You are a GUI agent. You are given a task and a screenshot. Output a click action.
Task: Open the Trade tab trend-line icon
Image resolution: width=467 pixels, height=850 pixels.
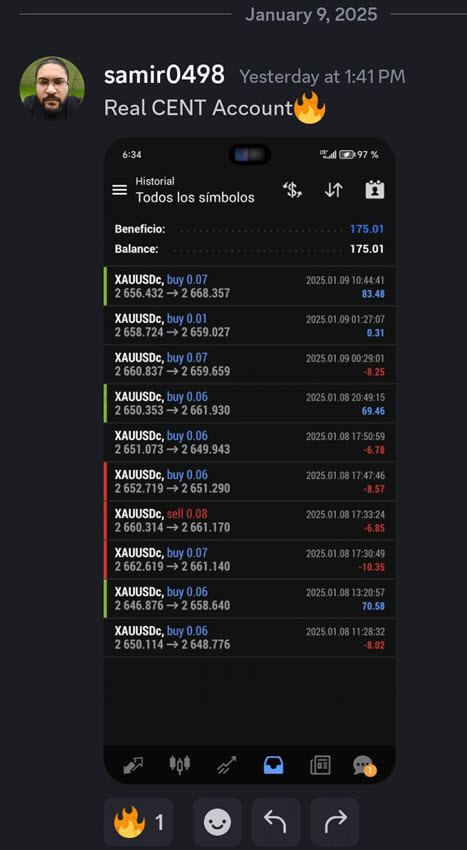tap(226, 765)
